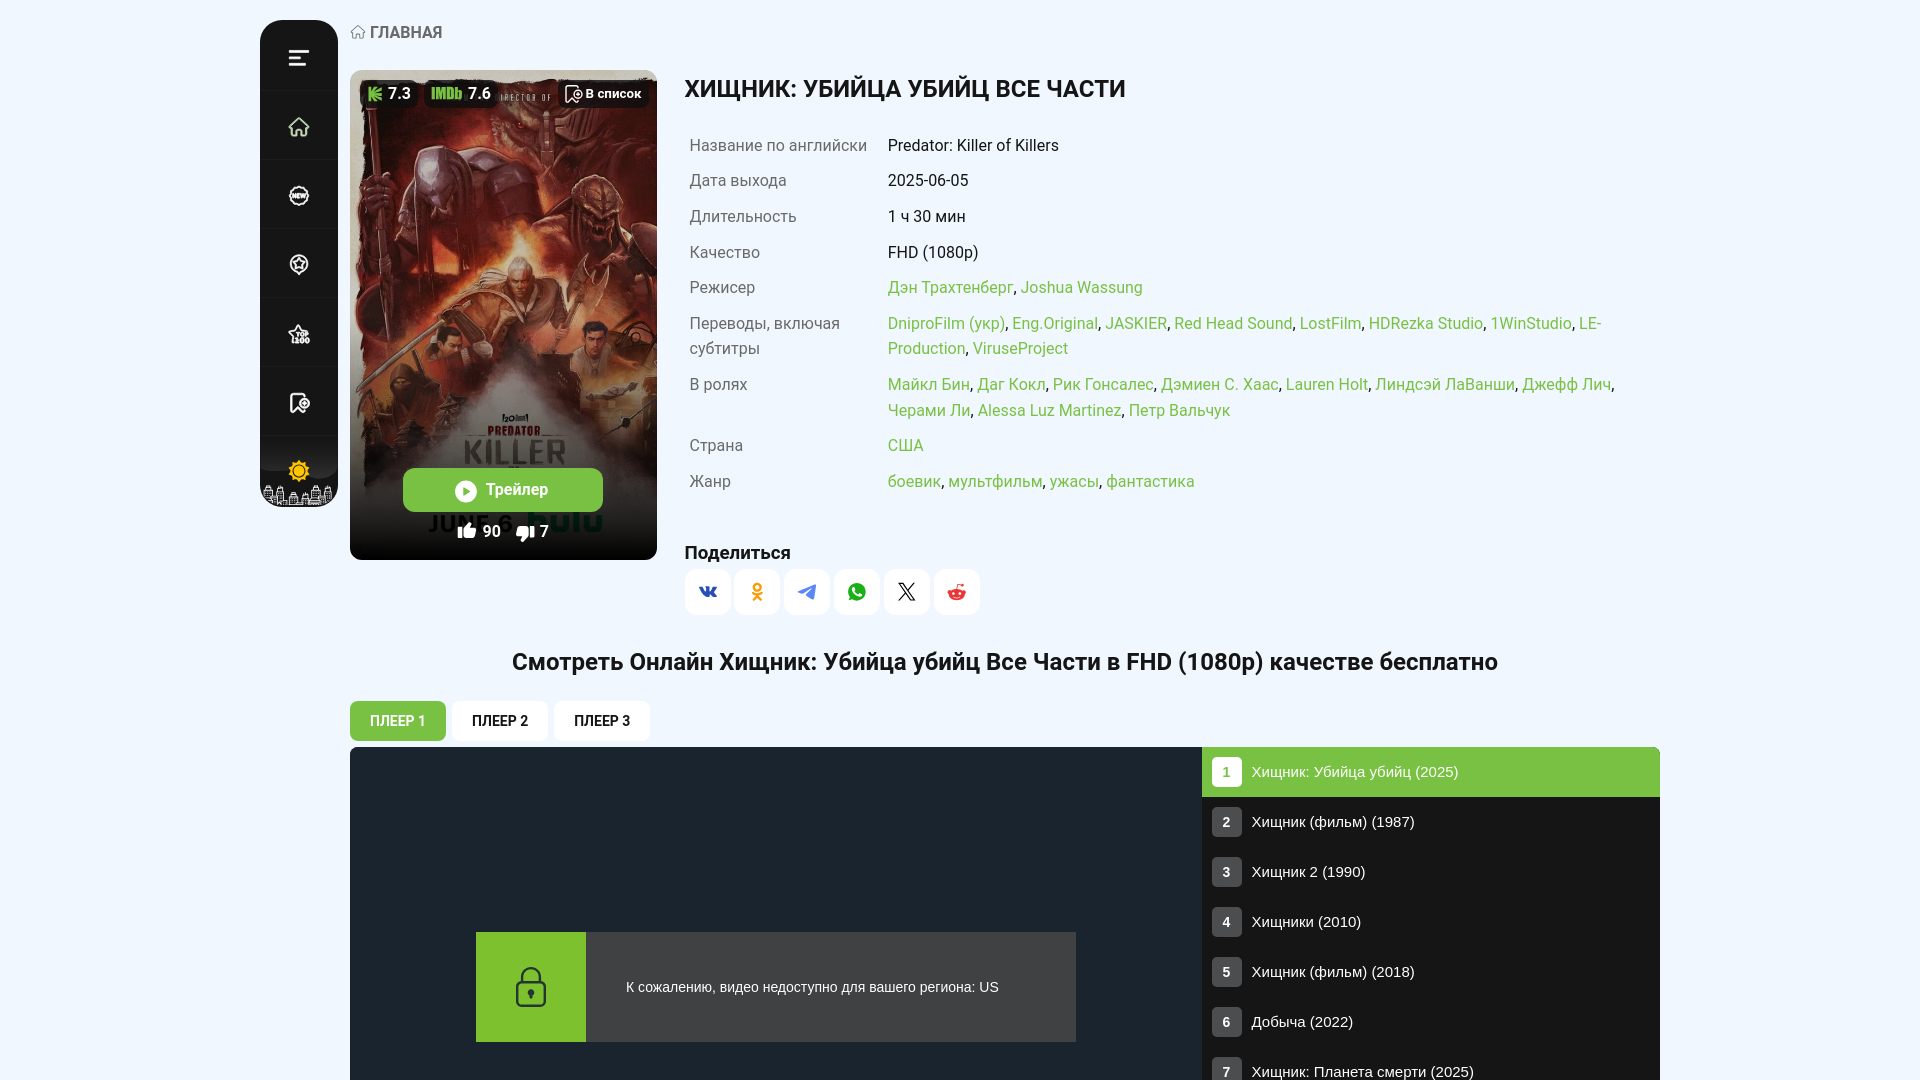Open actor Рик Гонсалес link

pyautogui.click(x=1103, y=385)
